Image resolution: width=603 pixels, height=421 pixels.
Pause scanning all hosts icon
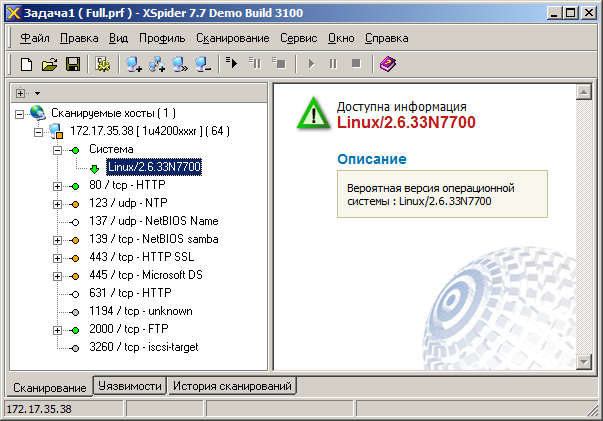255,63
